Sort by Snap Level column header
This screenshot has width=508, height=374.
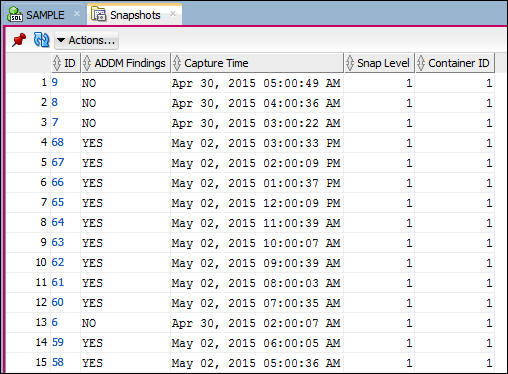click(x=379, y=63)
